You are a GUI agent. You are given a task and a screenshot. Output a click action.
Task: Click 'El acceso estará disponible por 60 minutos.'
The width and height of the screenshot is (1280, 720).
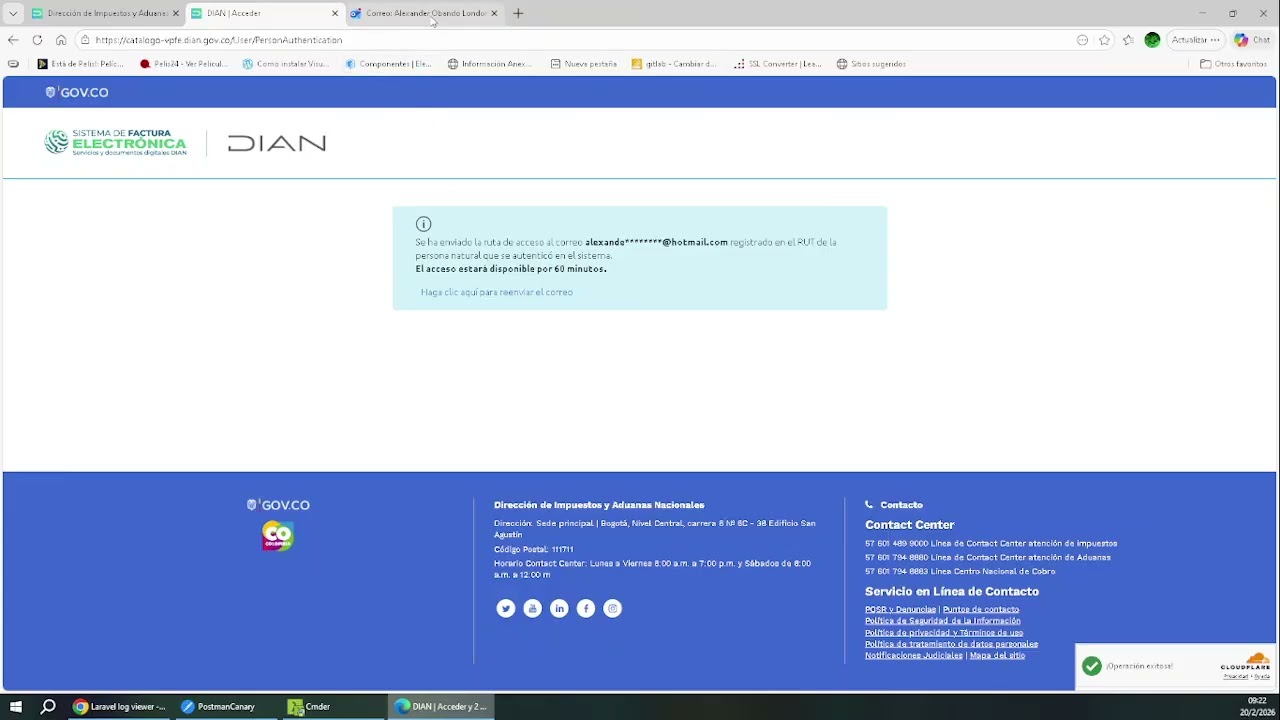(x=511, y=269)
